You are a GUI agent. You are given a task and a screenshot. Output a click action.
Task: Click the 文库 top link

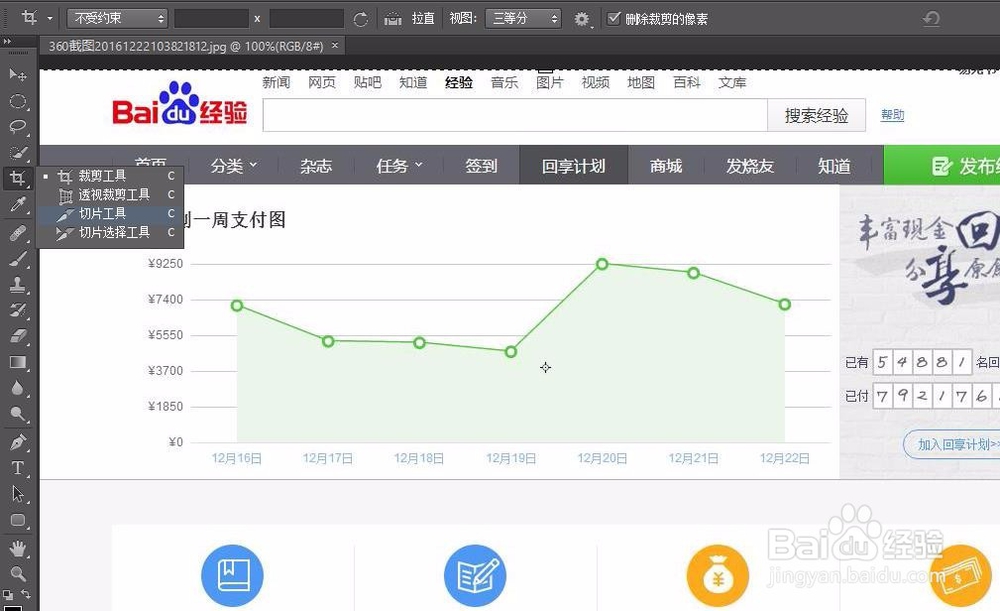click(732, 82)
